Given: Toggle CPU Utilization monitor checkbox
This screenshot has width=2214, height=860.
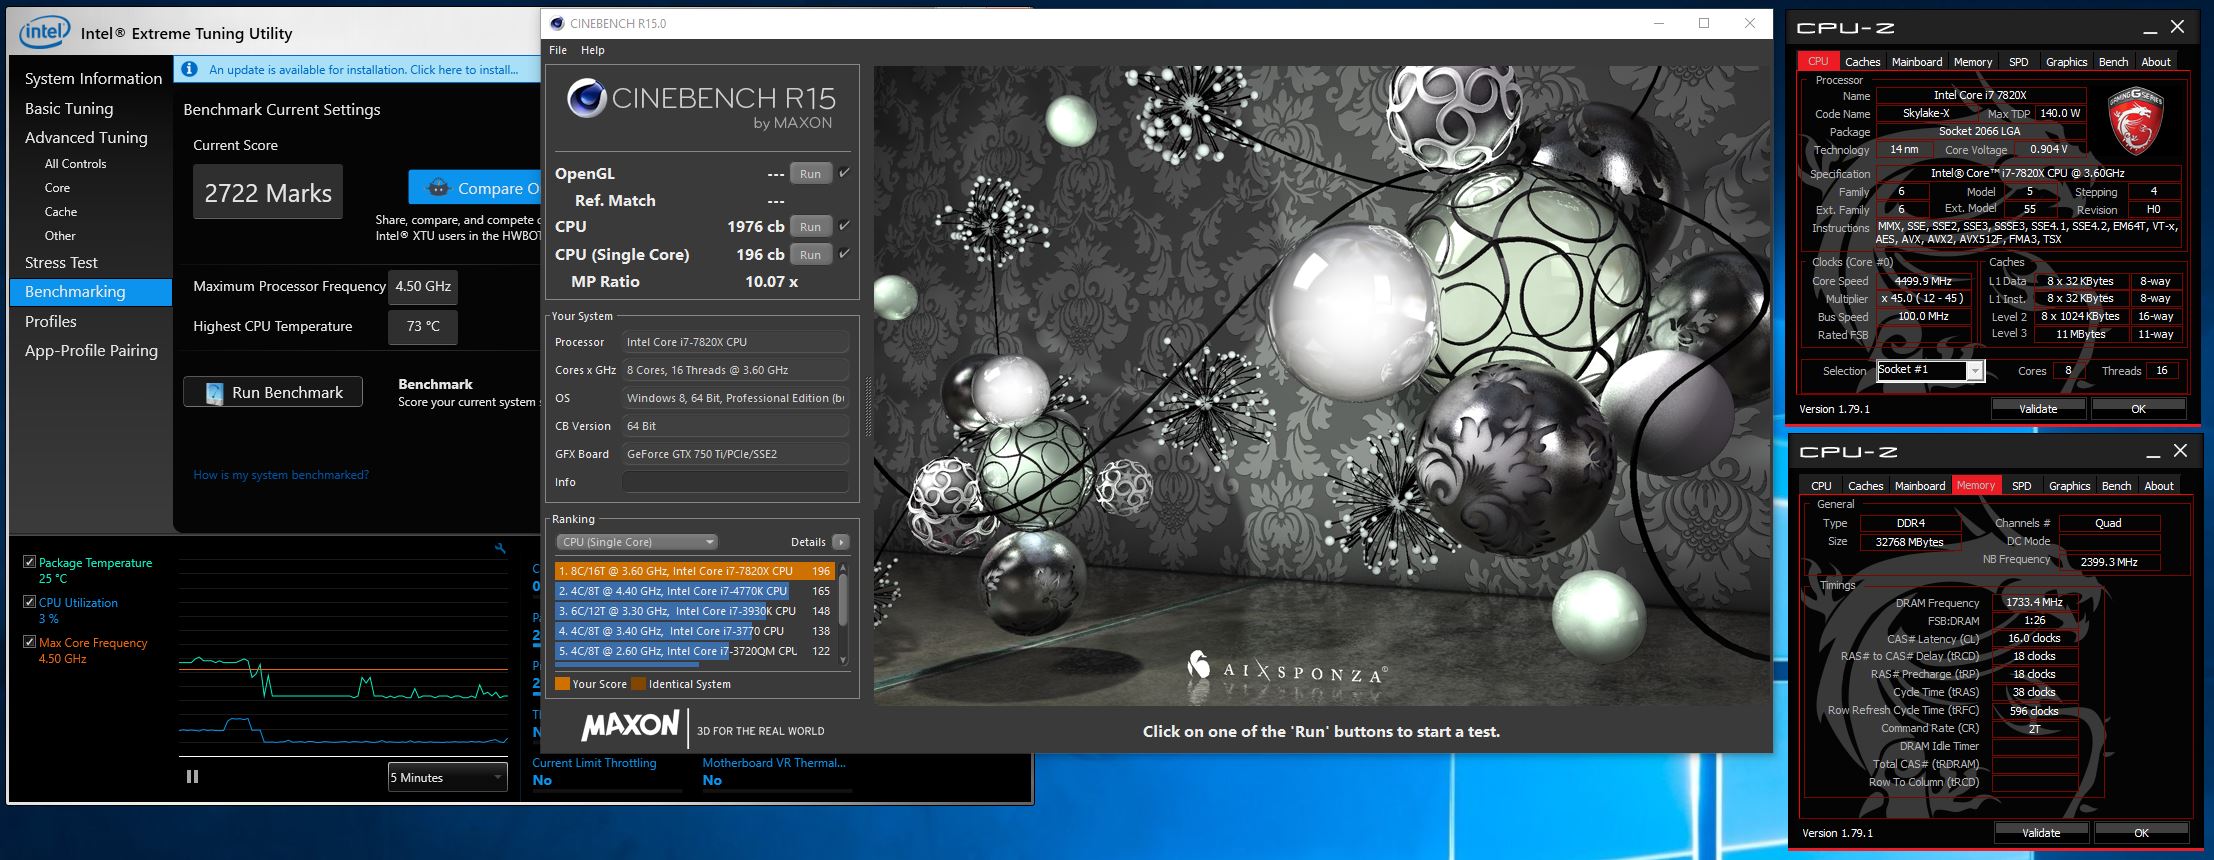Looking at the screenshot, I should point(29,602).
